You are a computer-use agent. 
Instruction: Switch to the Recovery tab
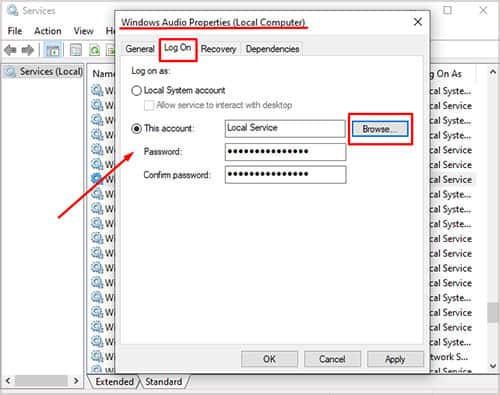(218, 49)
